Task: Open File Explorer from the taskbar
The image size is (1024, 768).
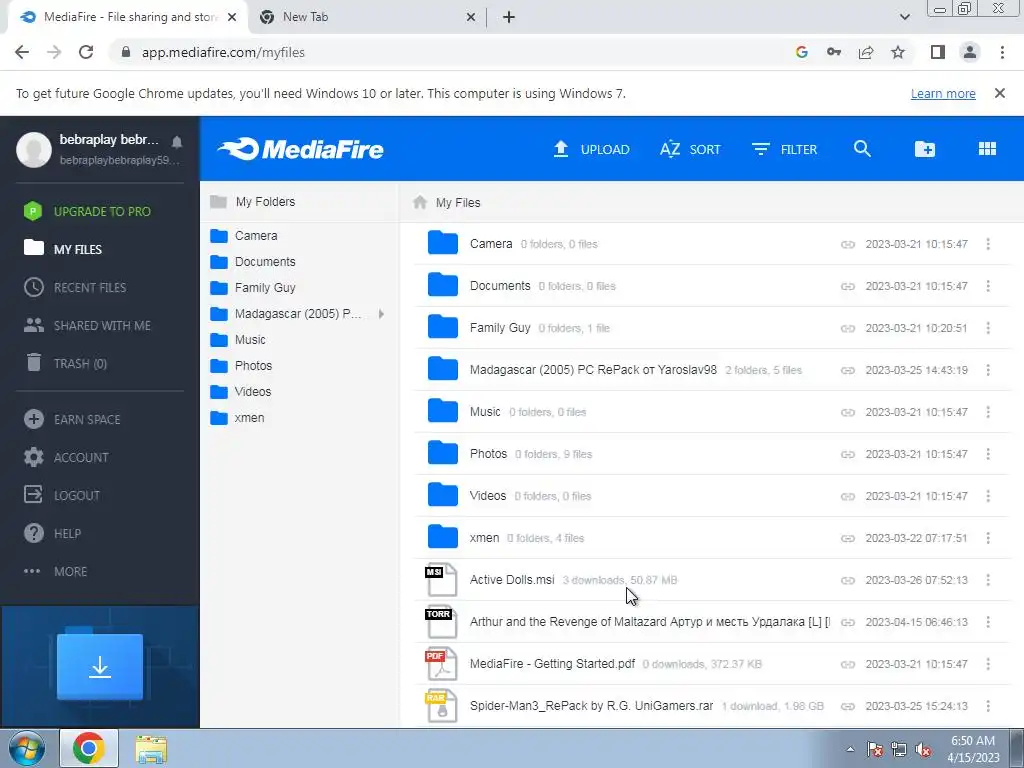Action: tap(151, 748)
